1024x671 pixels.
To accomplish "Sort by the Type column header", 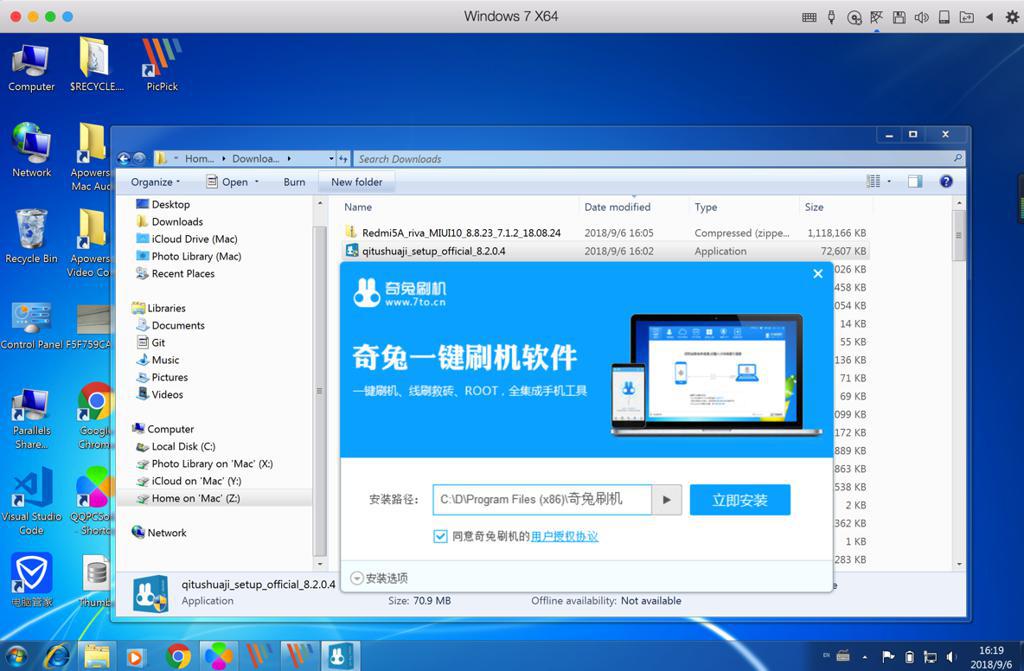I will [705, 207].
